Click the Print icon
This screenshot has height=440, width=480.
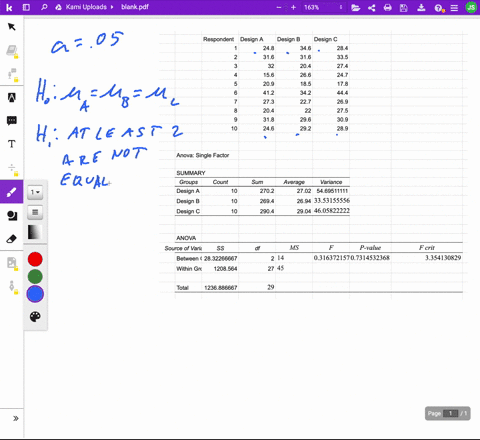[387, 7]
